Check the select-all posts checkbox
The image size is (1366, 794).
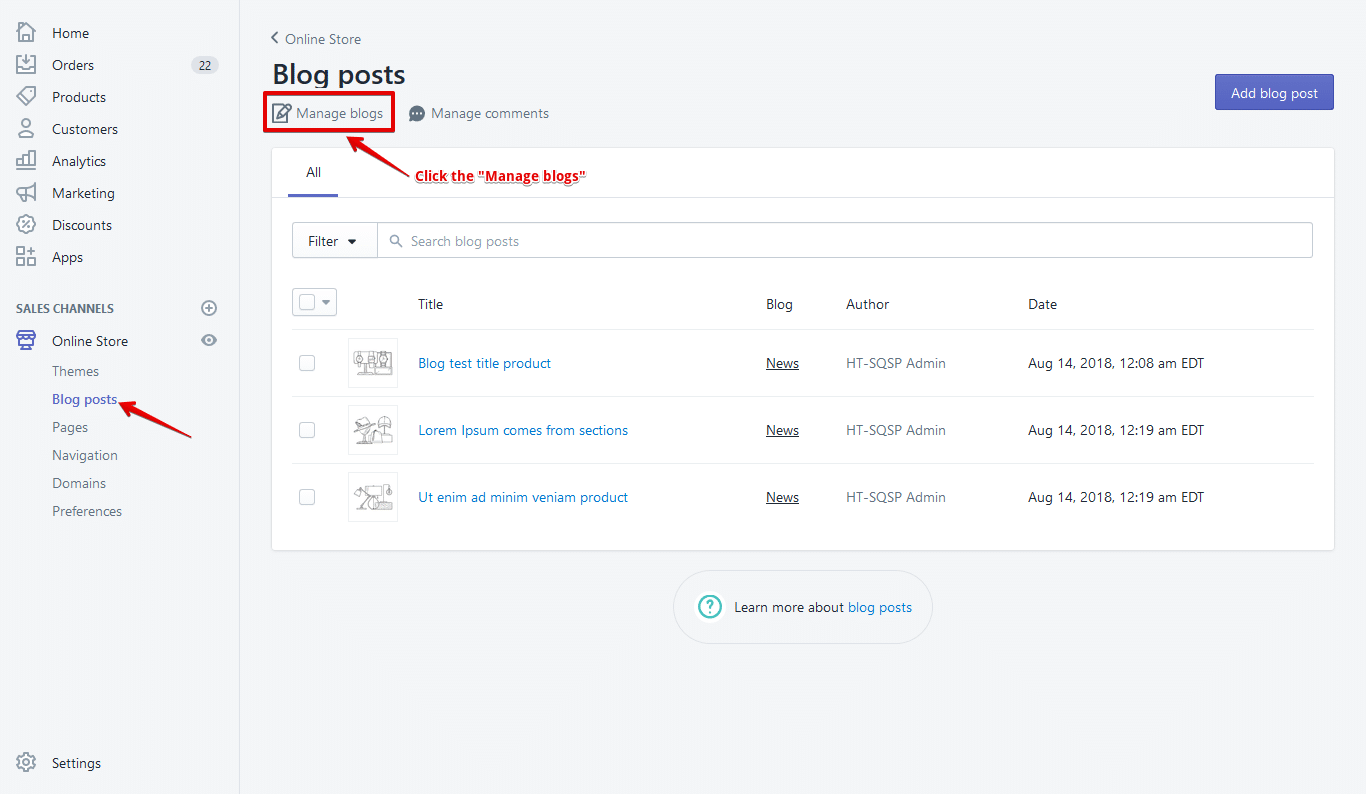[307, 301]
